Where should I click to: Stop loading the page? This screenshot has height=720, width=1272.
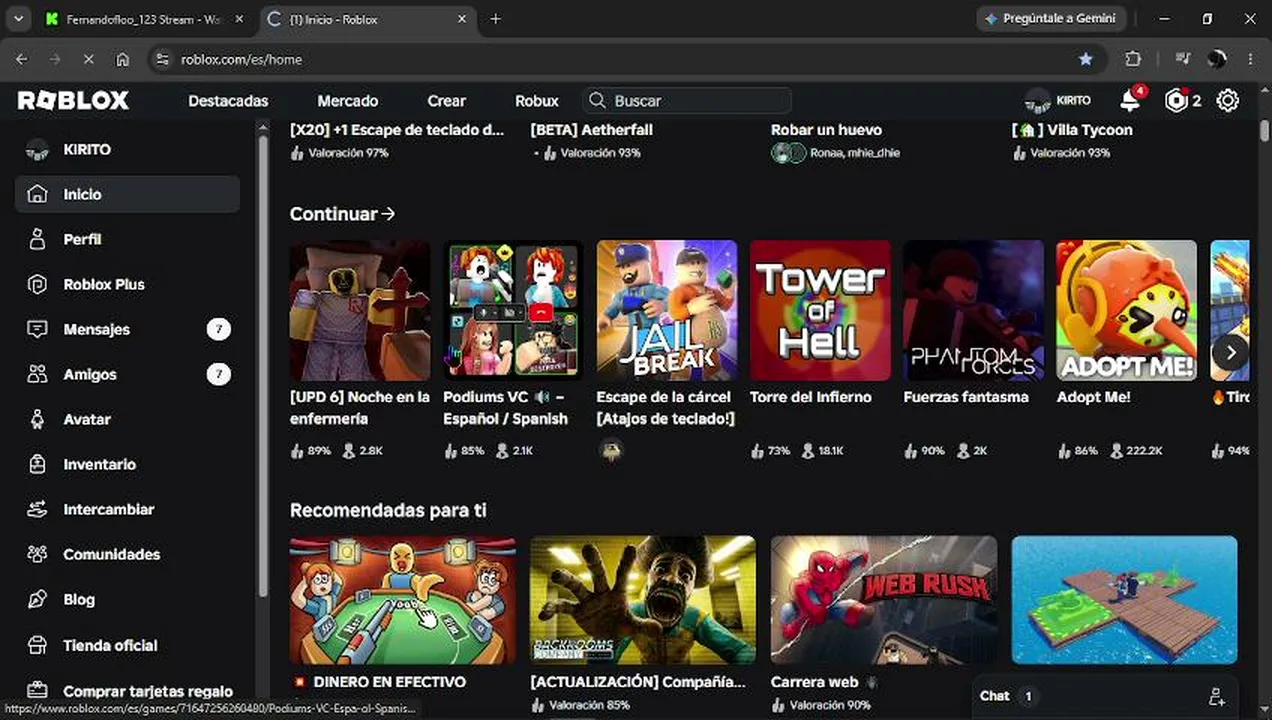[x=88, y=59]
